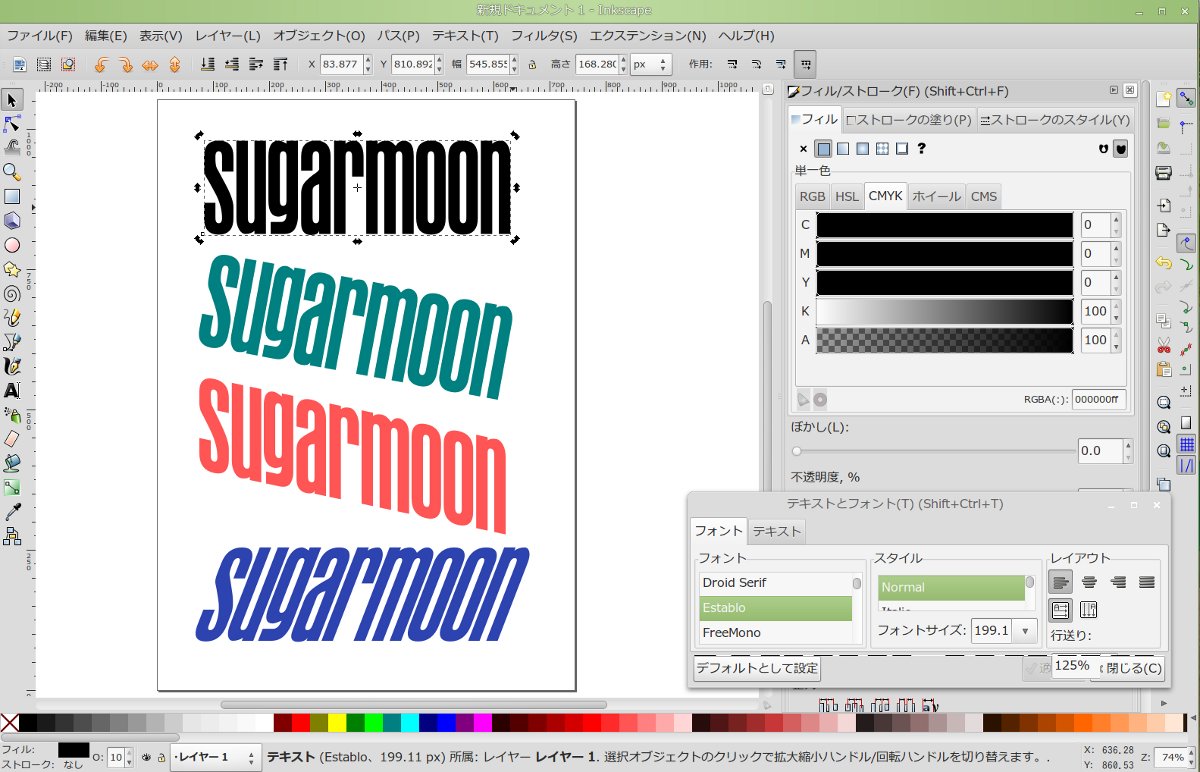Toggle the width/height lock ratio

[532, 65]
